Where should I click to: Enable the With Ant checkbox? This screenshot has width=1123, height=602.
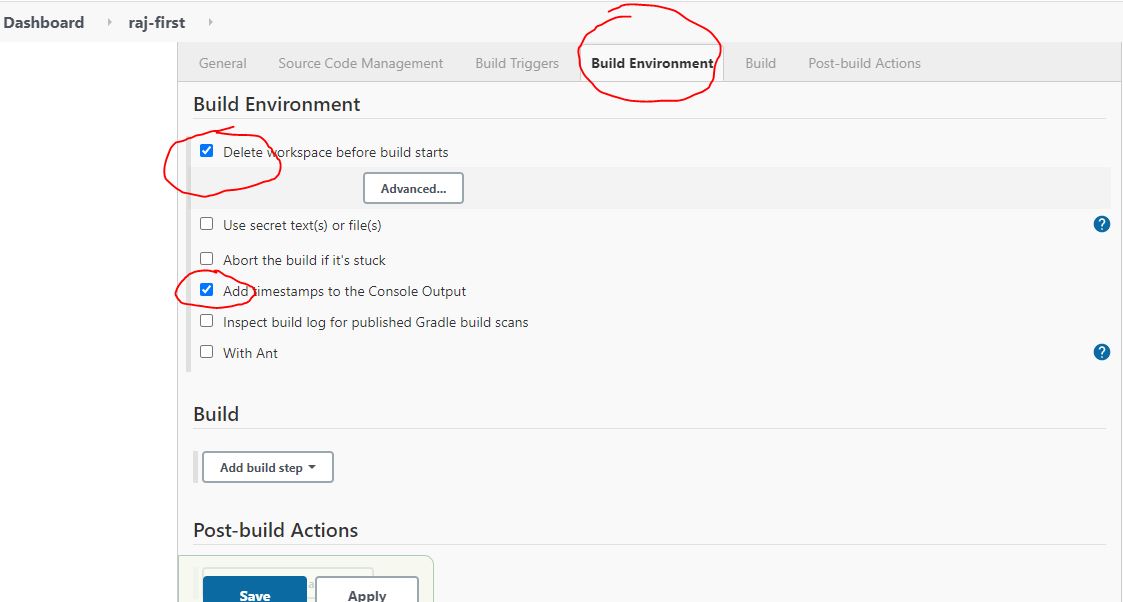point(207,352)
